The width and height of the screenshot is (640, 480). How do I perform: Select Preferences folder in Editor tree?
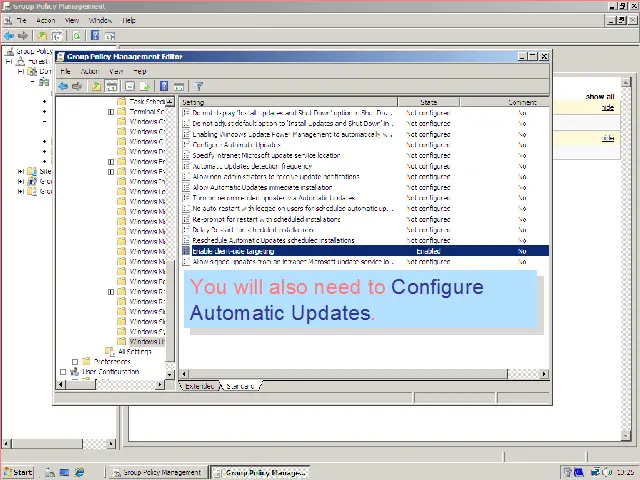point(107,362)
